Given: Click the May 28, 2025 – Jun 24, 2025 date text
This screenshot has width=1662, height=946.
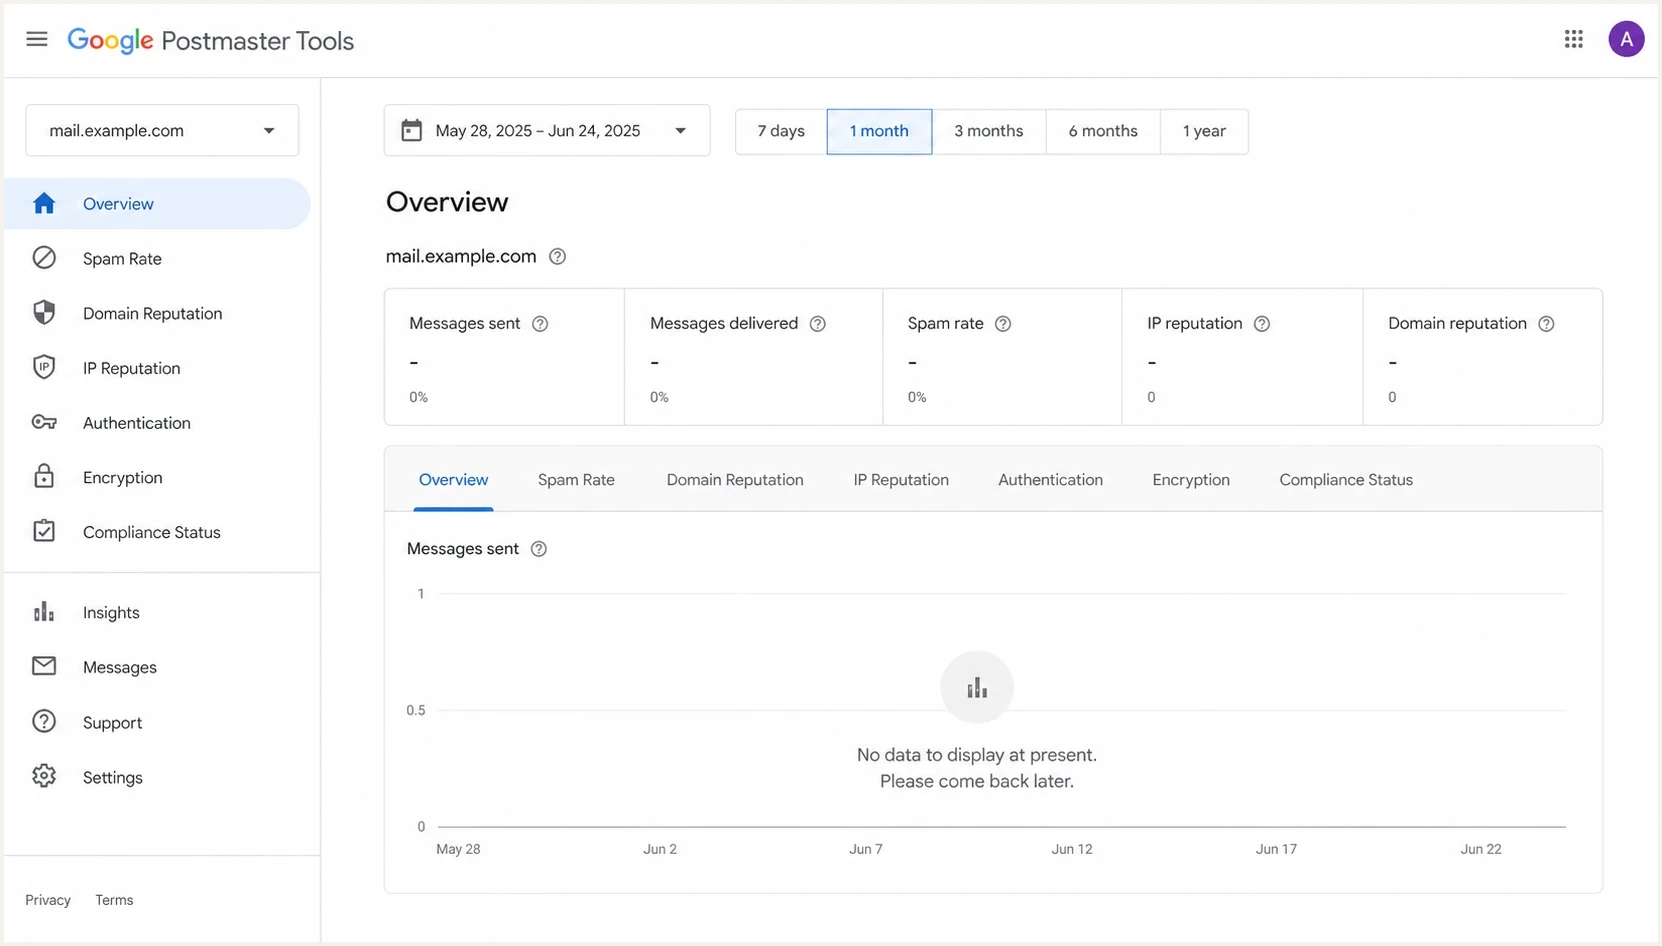Looking at the screenshot, I should pyautogui.click(x=538, y=131).
